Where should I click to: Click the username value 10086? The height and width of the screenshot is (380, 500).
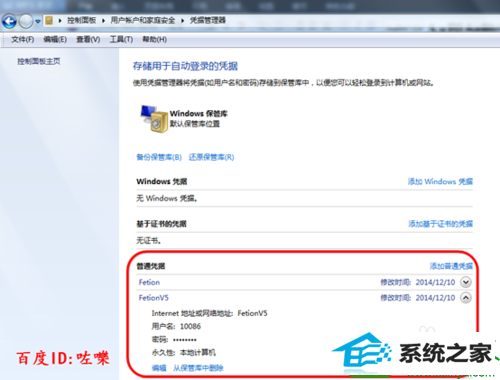[x=190, y=326]
